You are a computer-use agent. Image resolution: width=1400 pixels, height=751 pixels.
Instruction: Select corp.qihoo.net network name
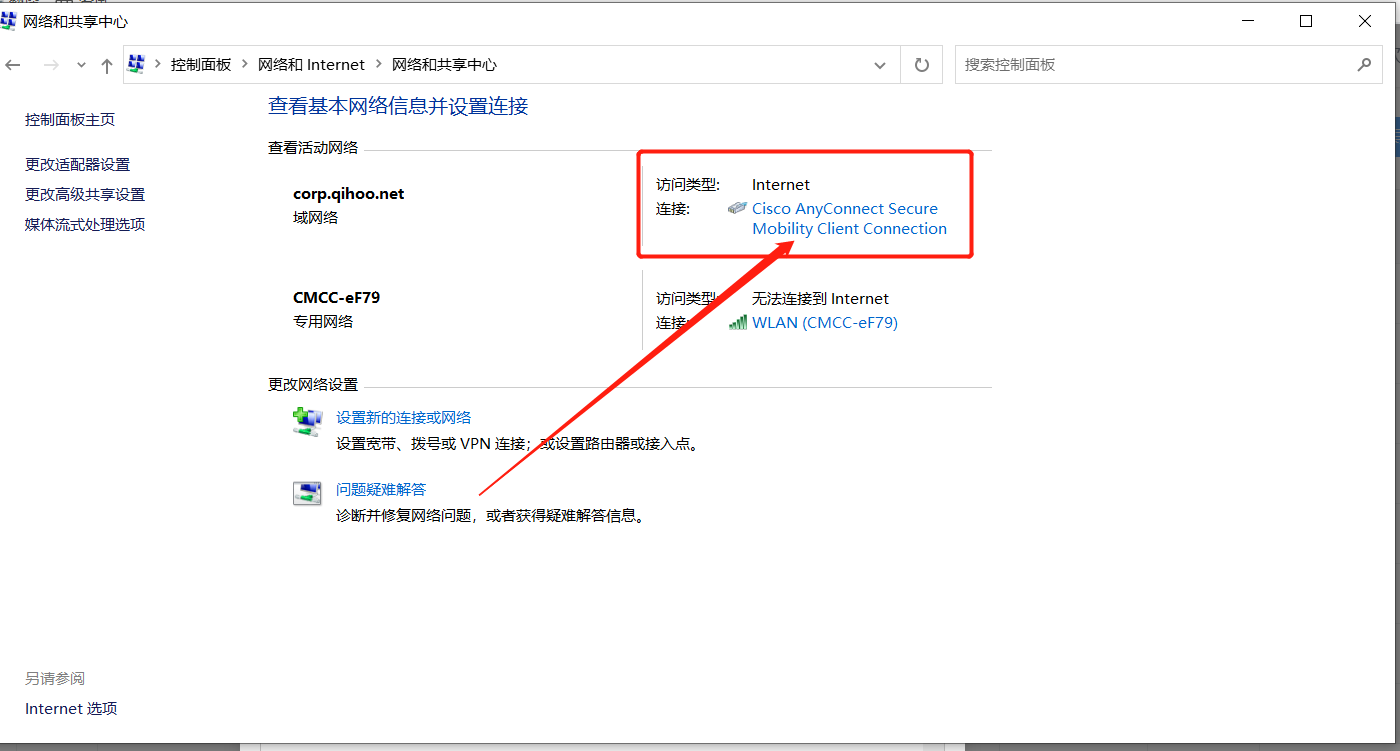[349, 193]
